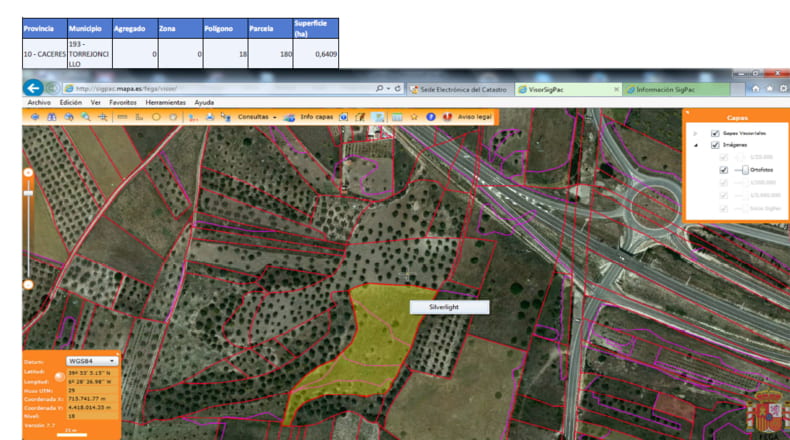Click the Info capas button

(316, 117)
